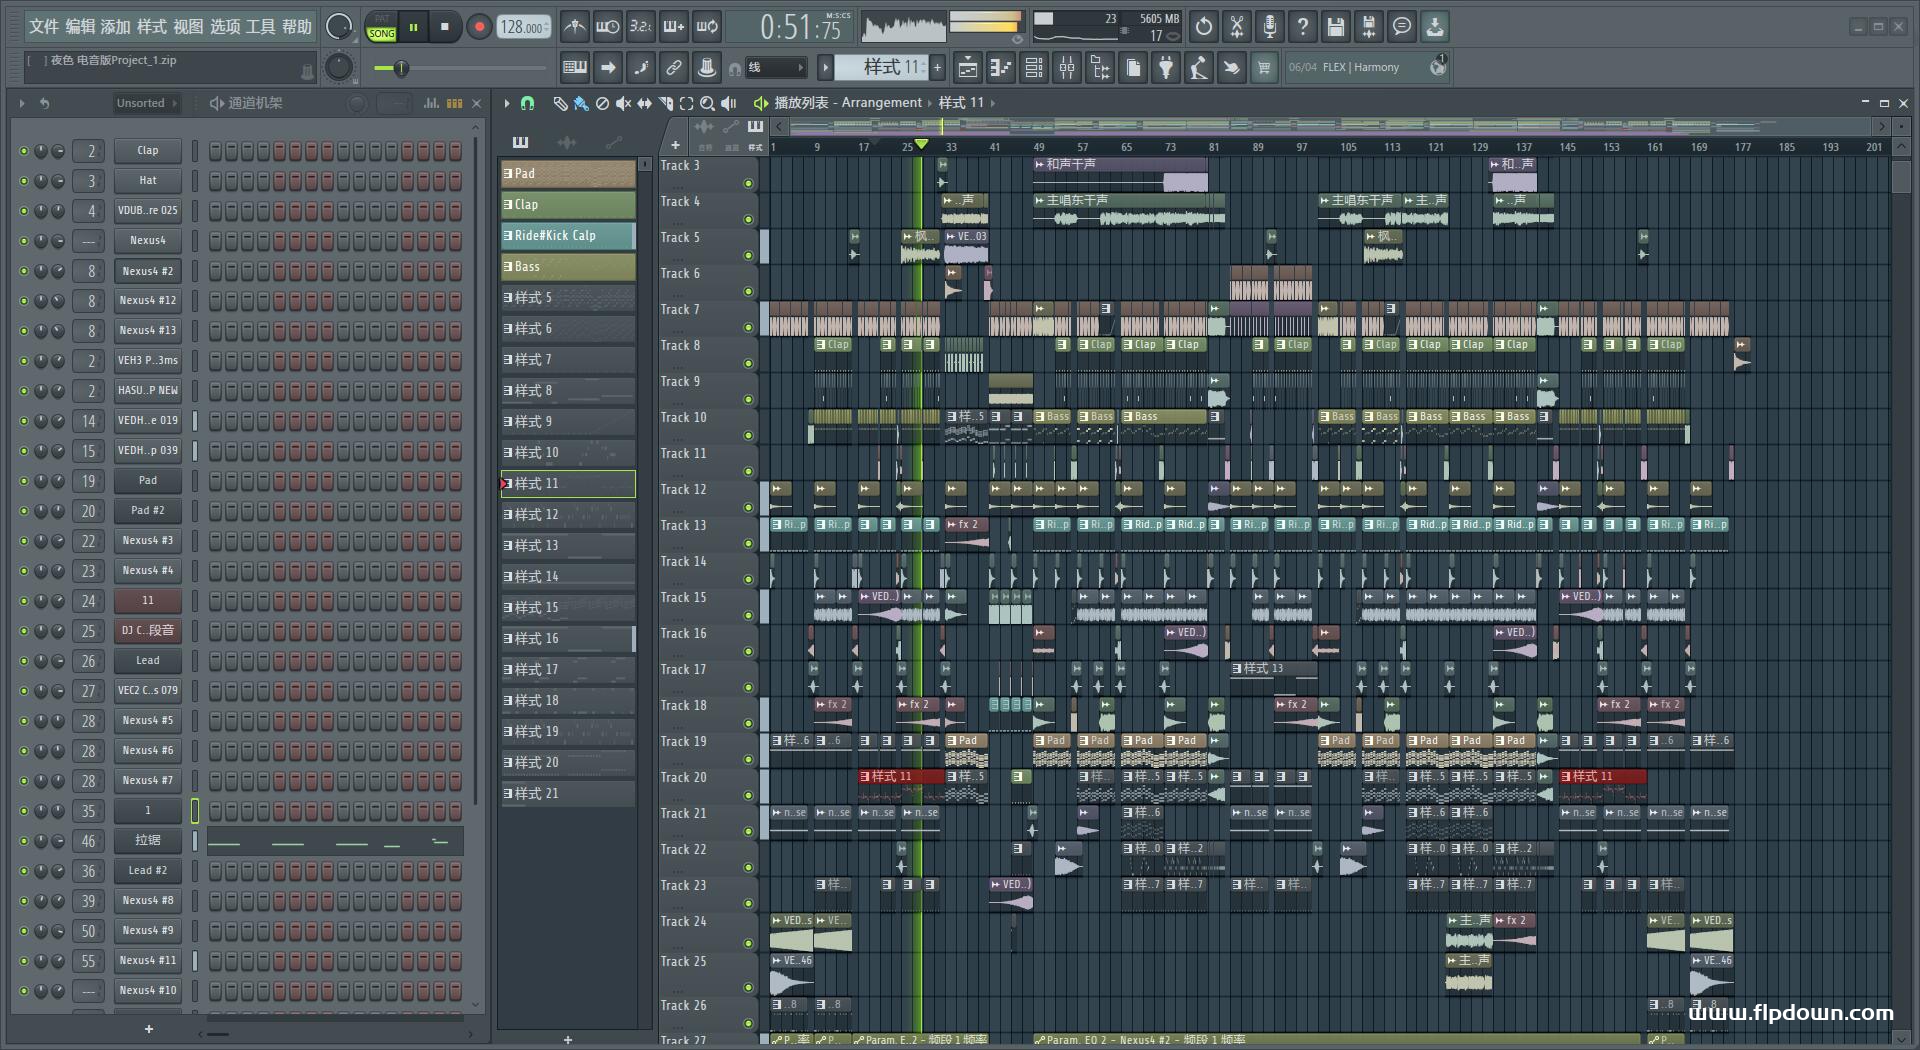This screenshot has height=1050, width=1920.
Task: Open the 样式 11 pattern selector
Action: 880,68
